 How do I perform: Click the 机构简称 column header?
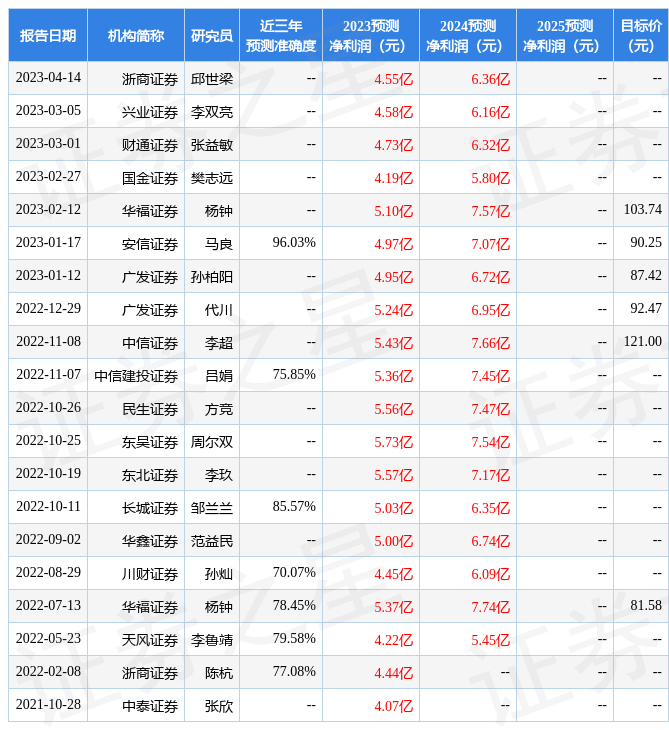point(136,35)
